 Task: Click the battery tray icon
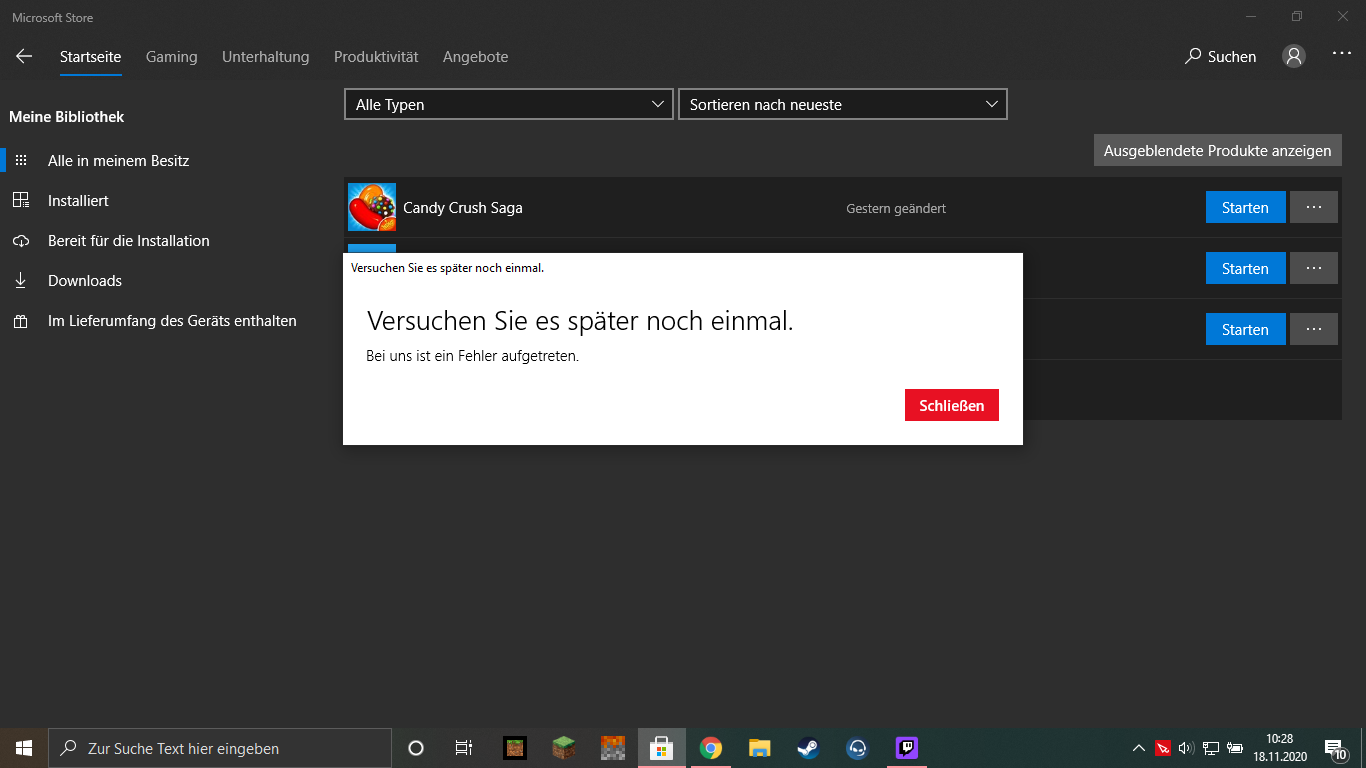pos(1235,748)
